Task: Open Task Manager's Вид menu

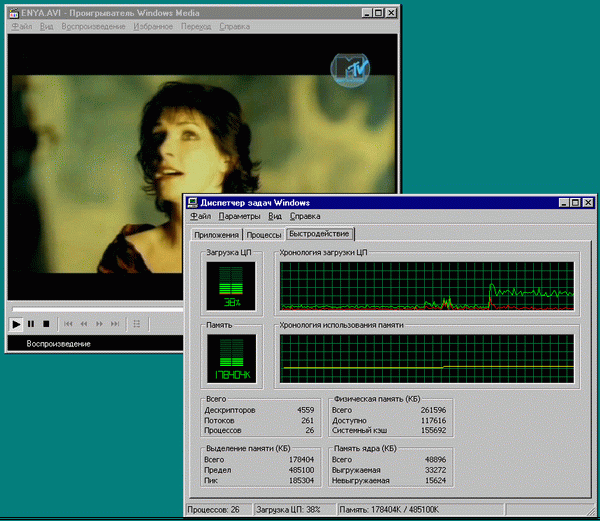Action: click(275, 216)
